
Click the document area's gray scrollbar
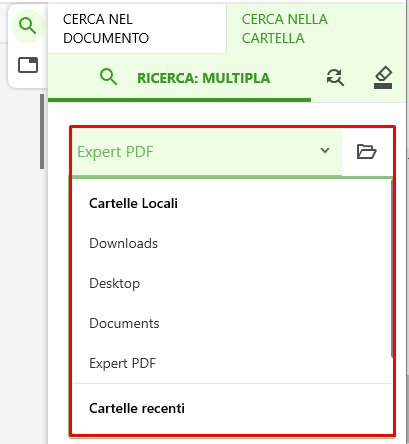pos(42,131)
